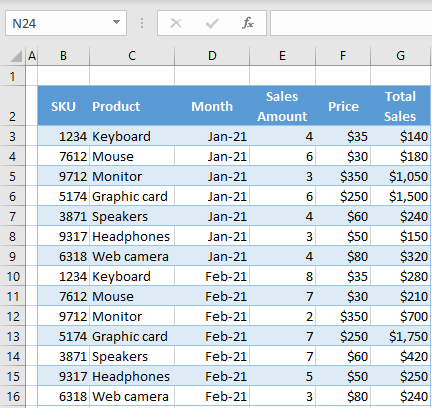Select the Headphones cell in row 8
This screenshot has height=408, width=432.
click(132, 236)
